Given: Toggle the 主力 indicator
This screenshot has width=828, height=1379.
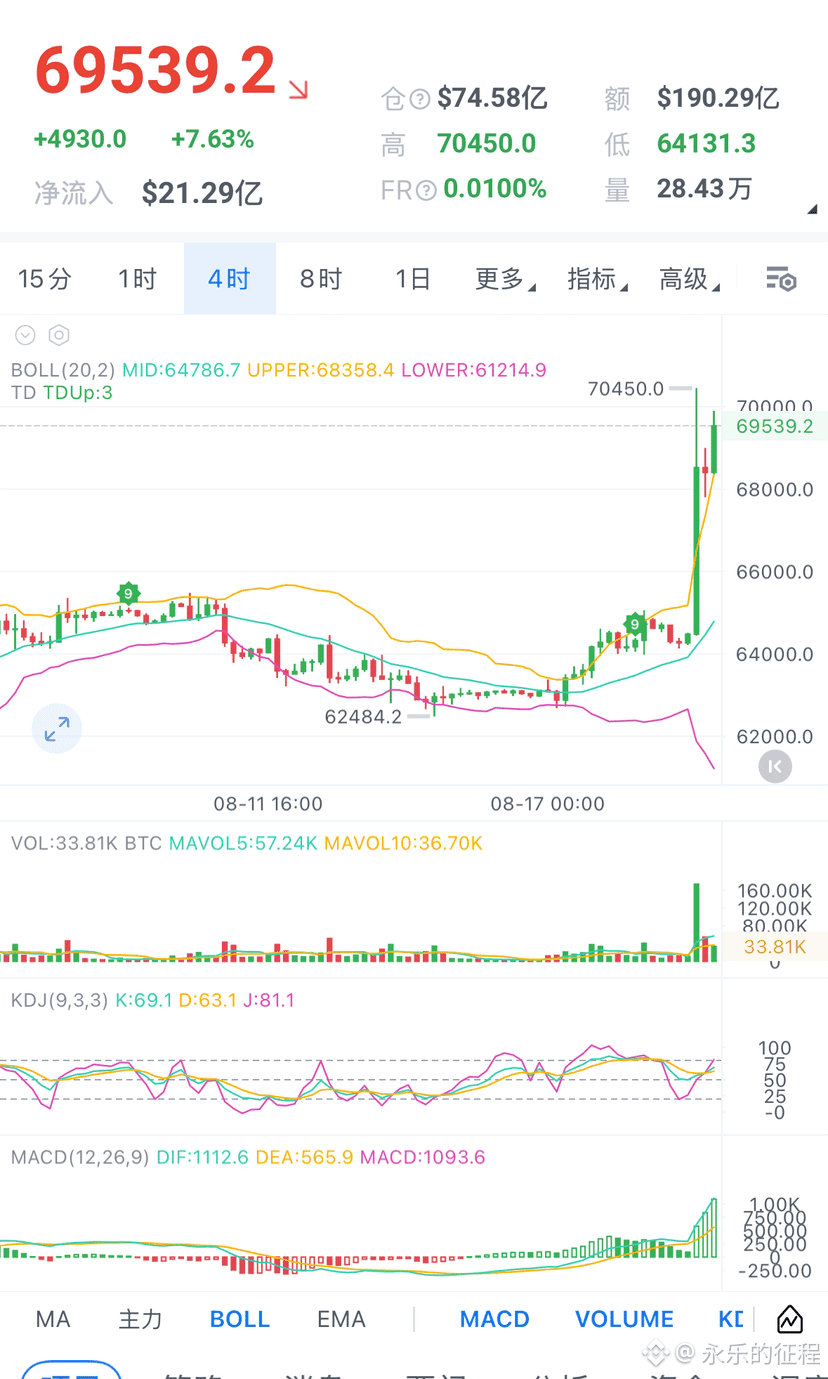Looking at the screenshot, I should tap(140, 1319).
